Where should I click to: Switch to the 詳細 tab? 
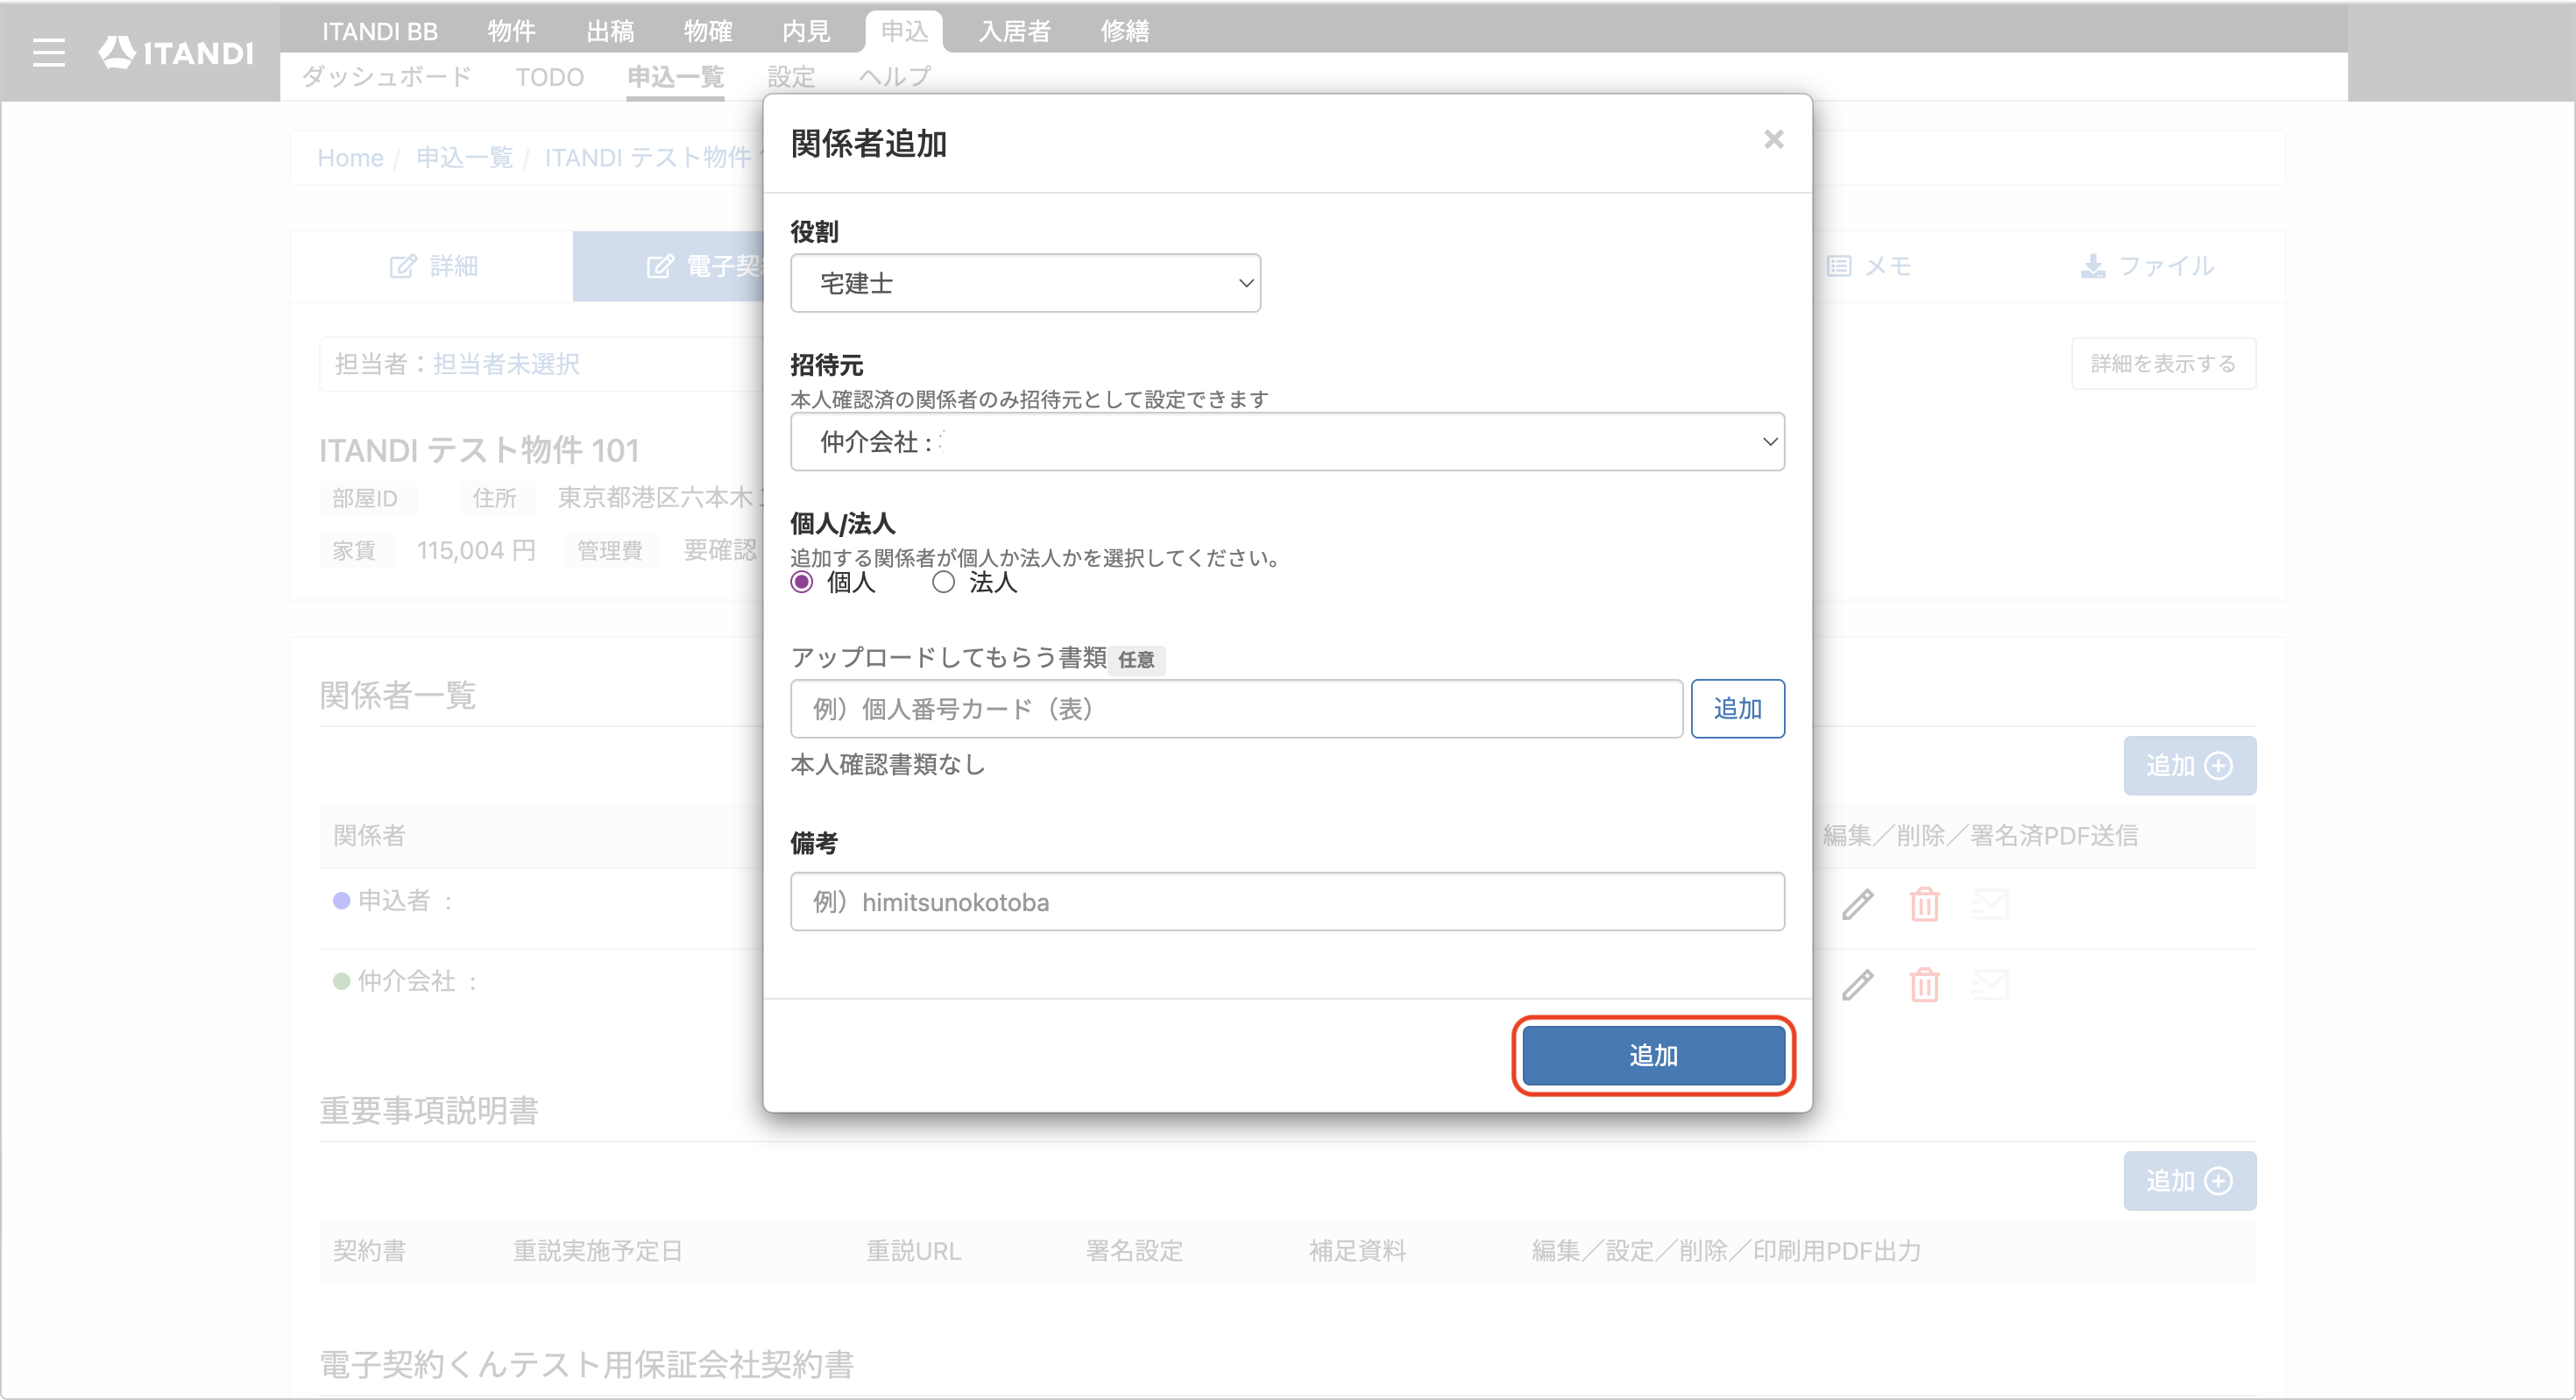point(433,266)
